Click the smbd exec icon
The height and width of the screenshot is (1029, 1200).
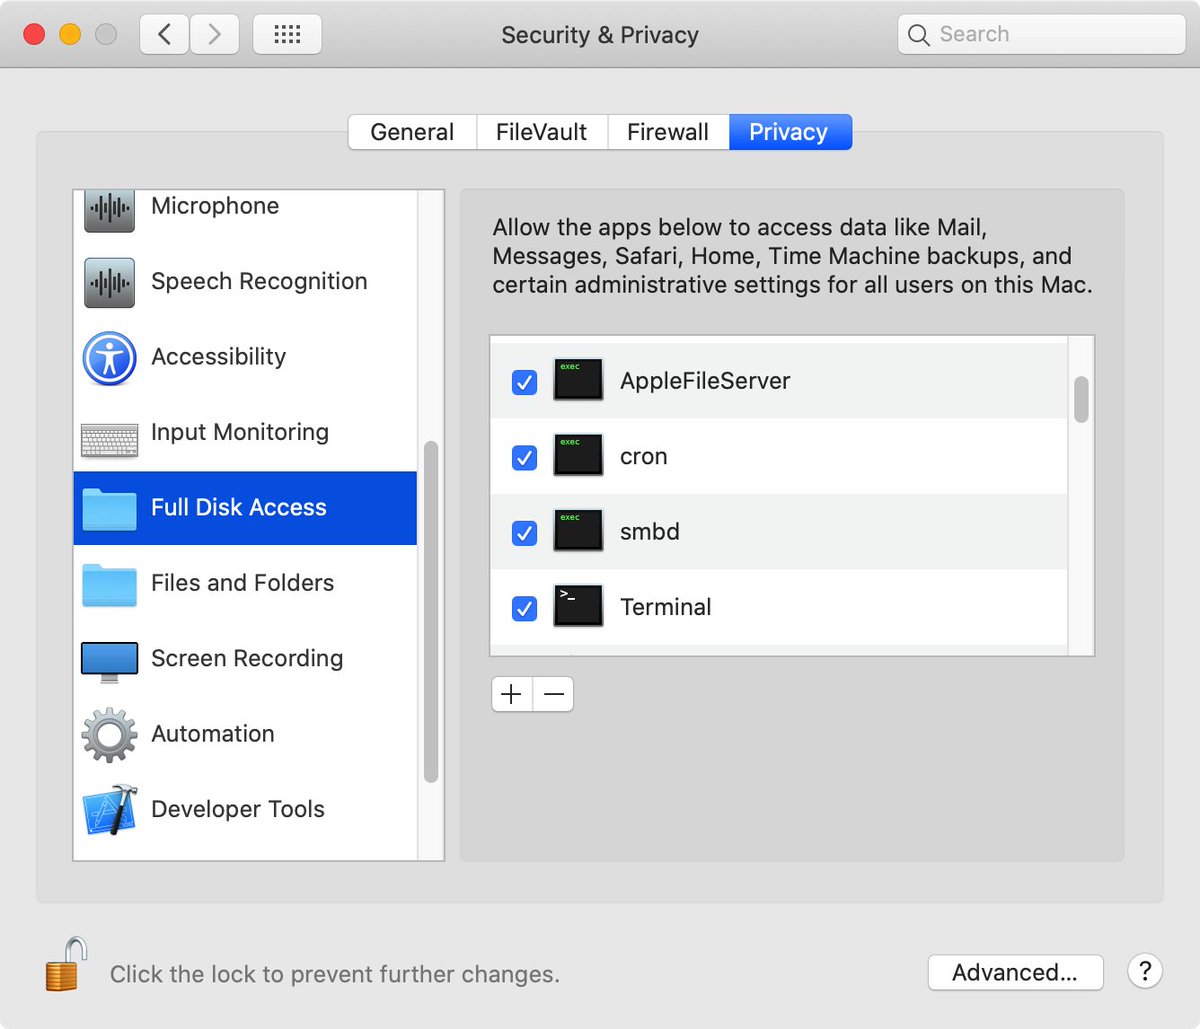(x=578, y=530)
